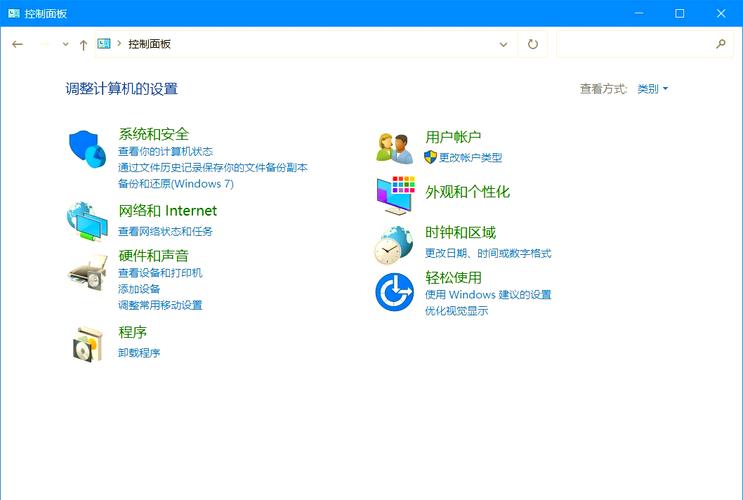Viewport: 743px width, 500px height.
Task: Open the 类别 view mode dropdown
Action: coord(652,89)
